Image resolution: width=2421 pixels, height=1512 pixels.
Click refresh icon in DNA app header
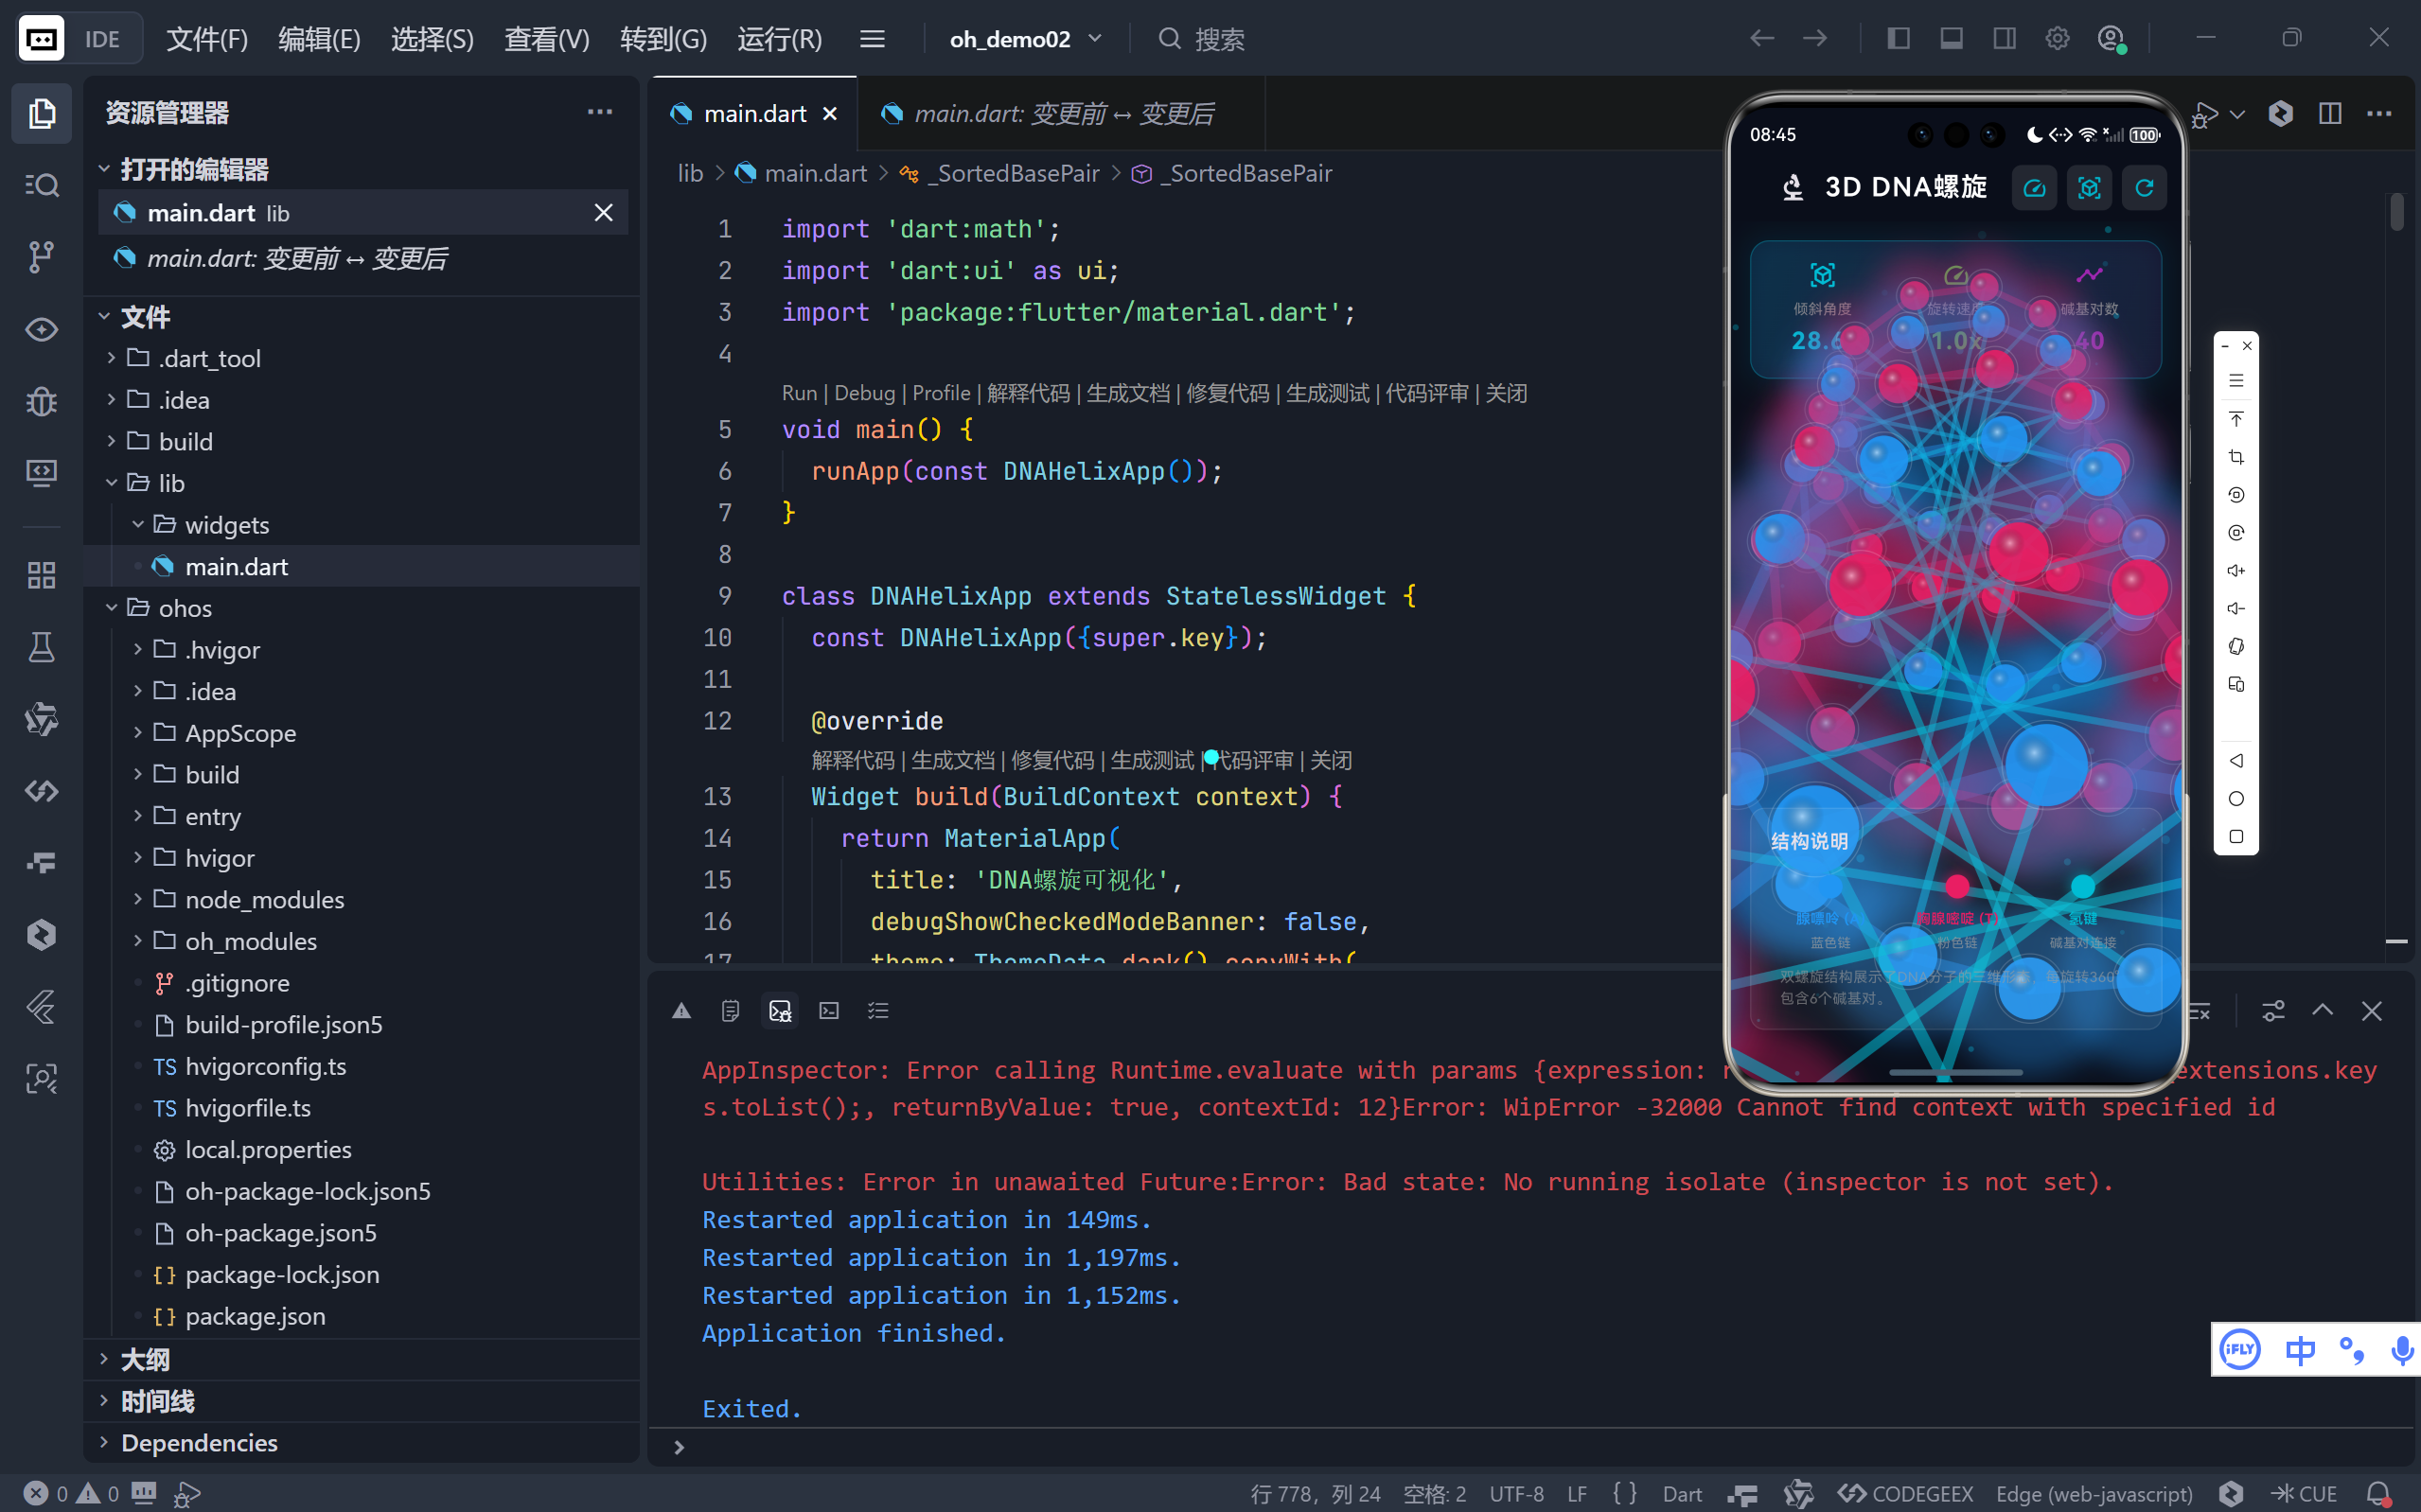[x=2144, y=188]
